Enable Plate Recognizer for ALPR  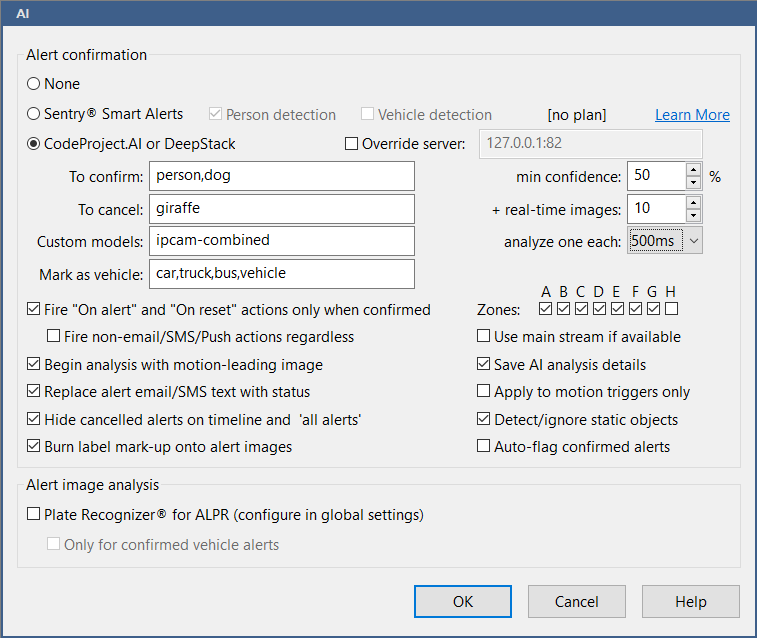pos(33,514)
